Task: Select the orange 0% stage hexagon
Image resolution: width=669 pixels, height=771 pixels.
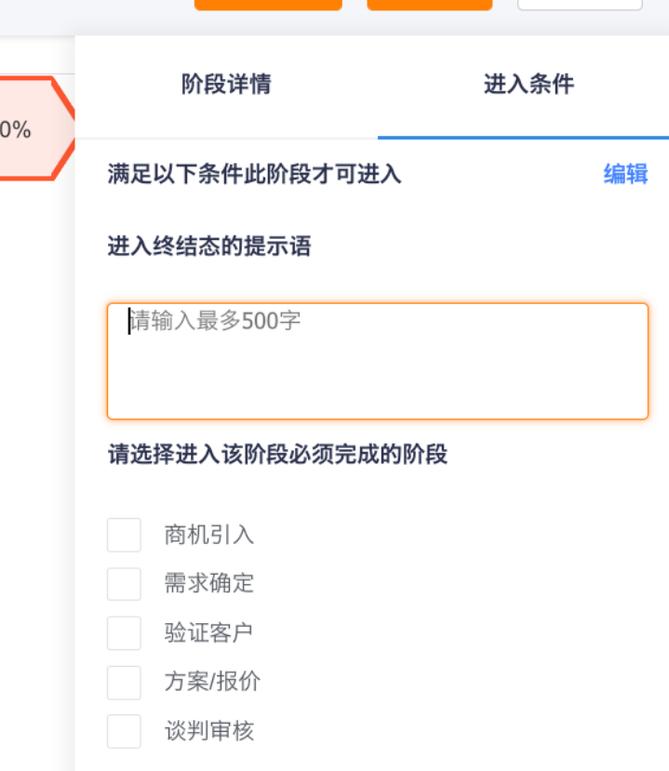Action: coord(30,129)
